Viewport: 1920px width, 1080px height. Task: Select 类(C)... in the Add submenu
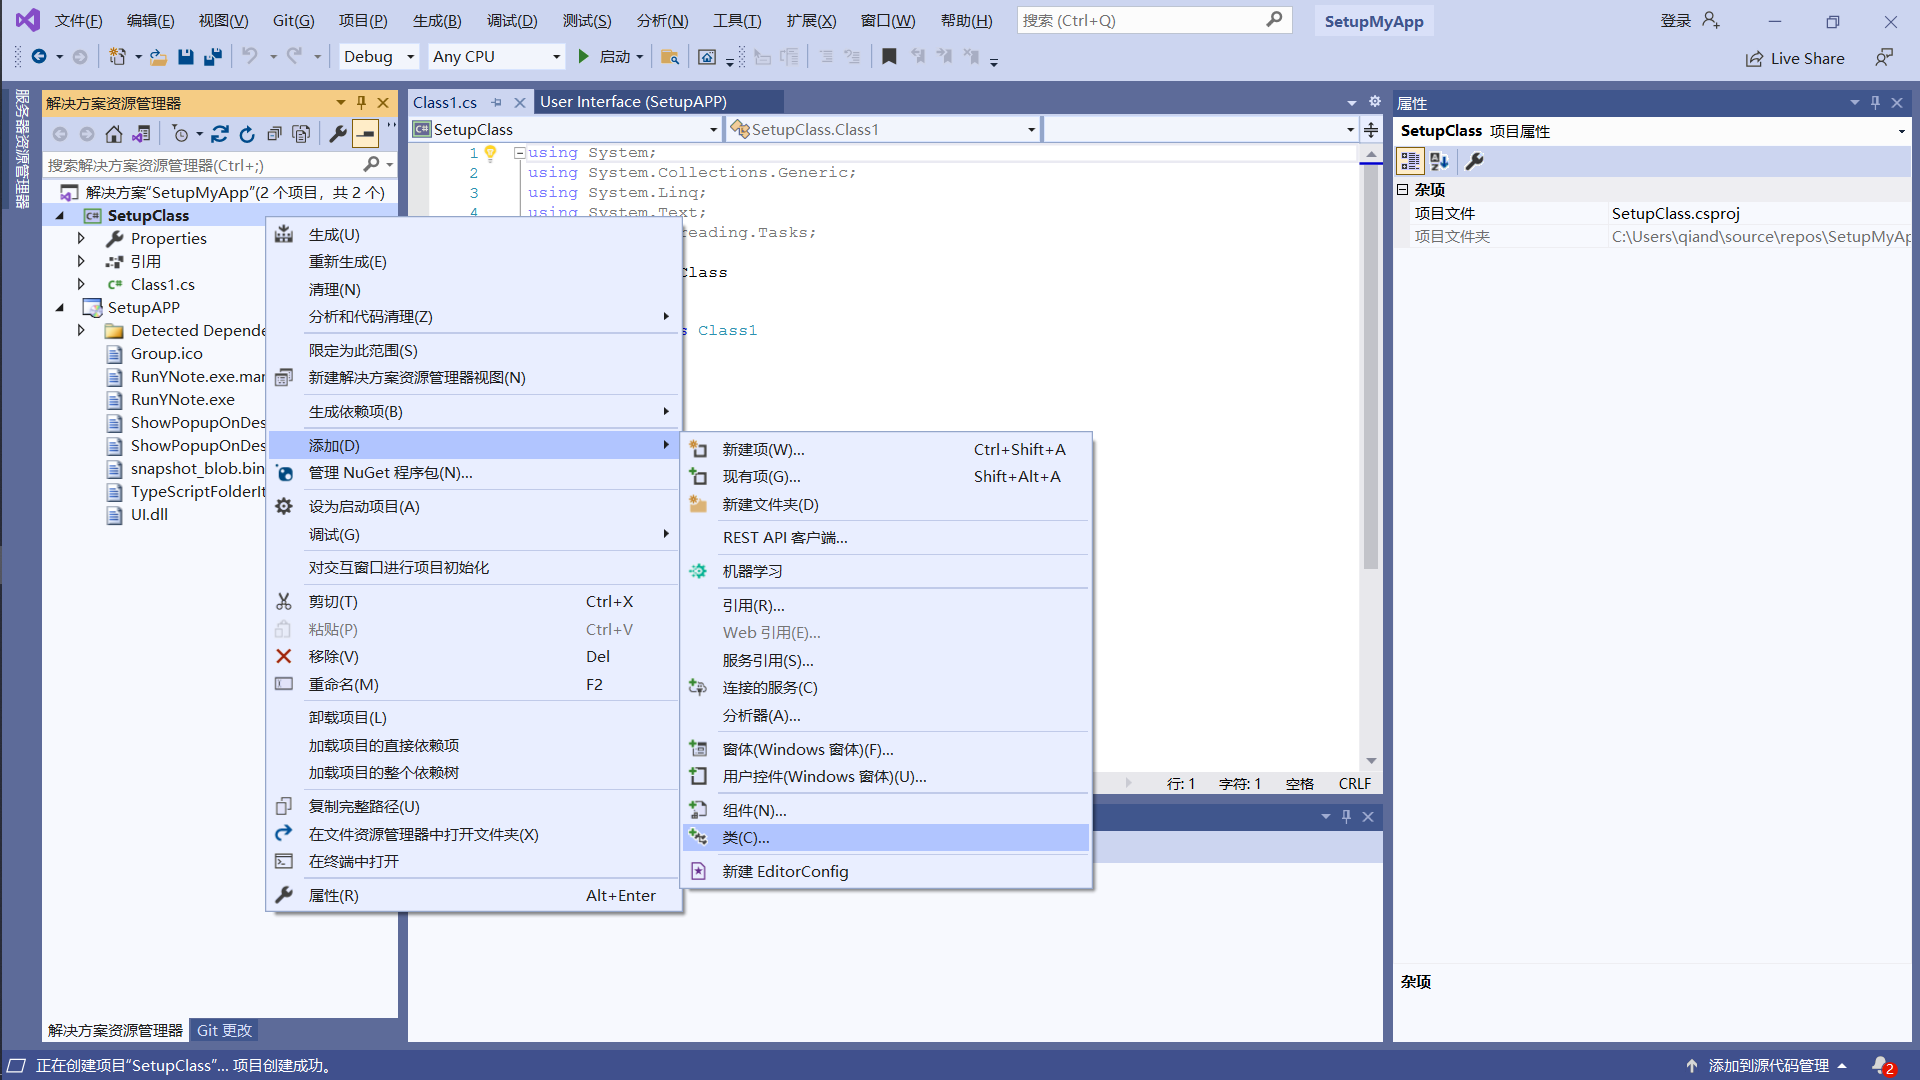click(x=746, y=838)
